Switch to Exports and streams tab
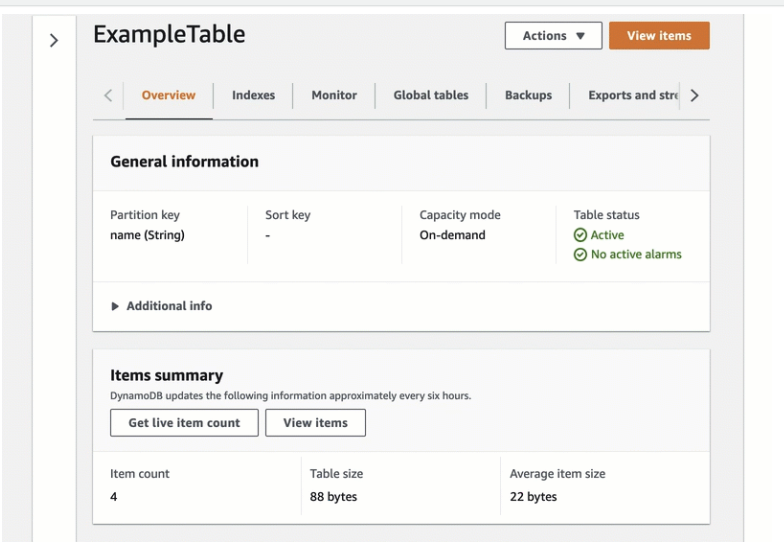The width and height of the screenshot is (784, 554). [632, 95]
